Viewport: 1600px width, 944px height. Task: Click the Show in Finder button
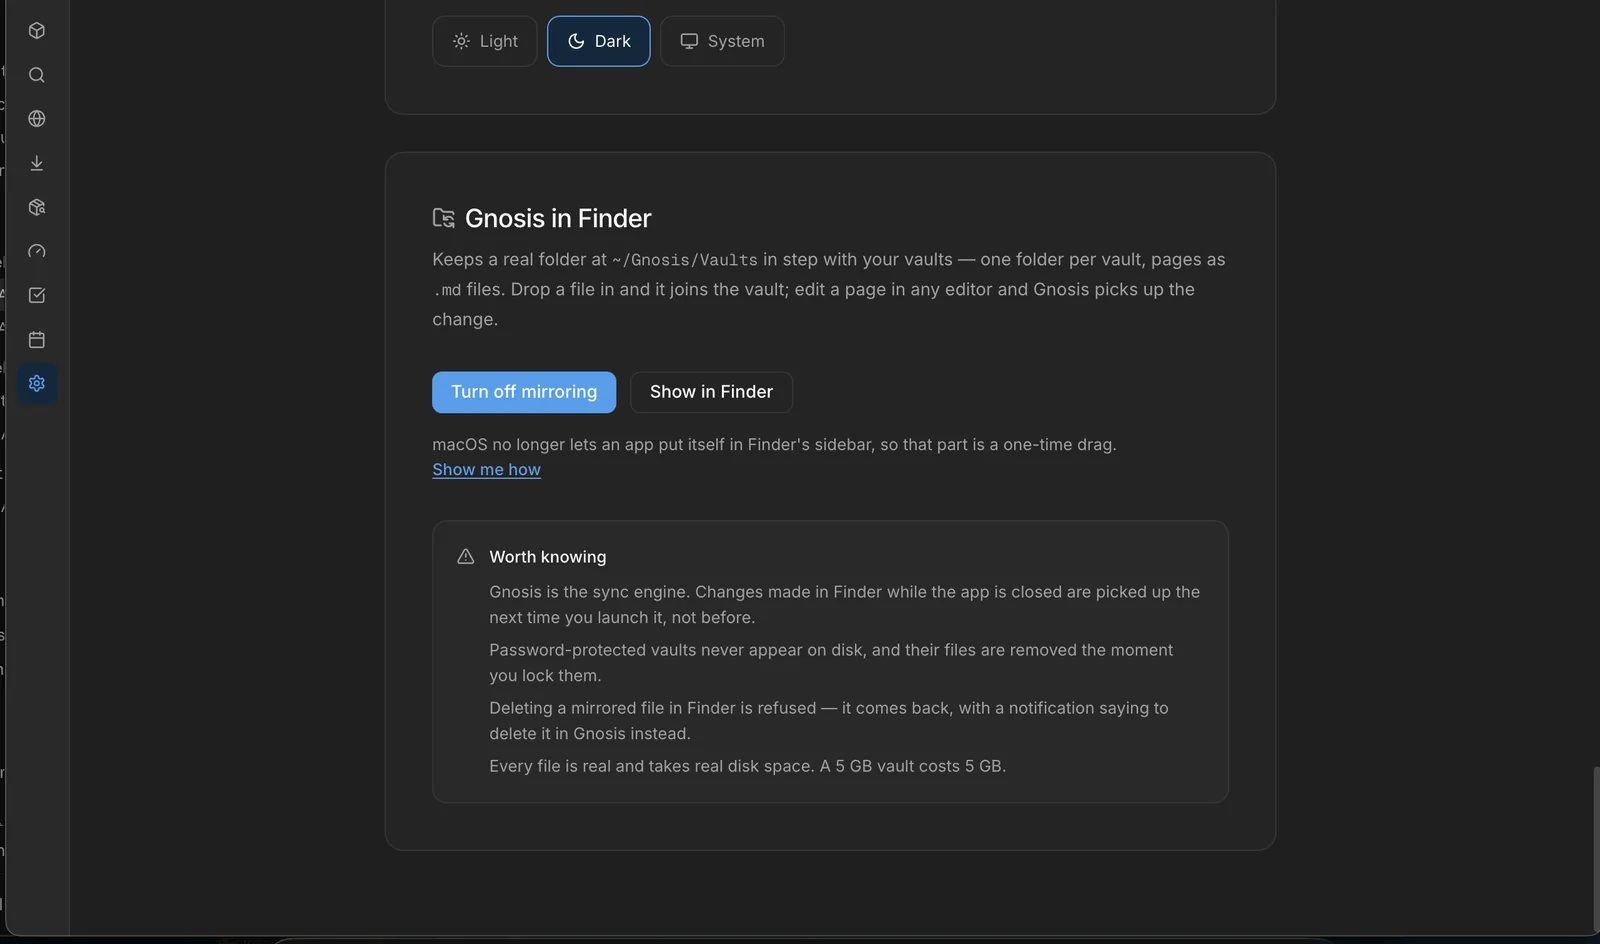pyautogui.click(x=711, y=392)
